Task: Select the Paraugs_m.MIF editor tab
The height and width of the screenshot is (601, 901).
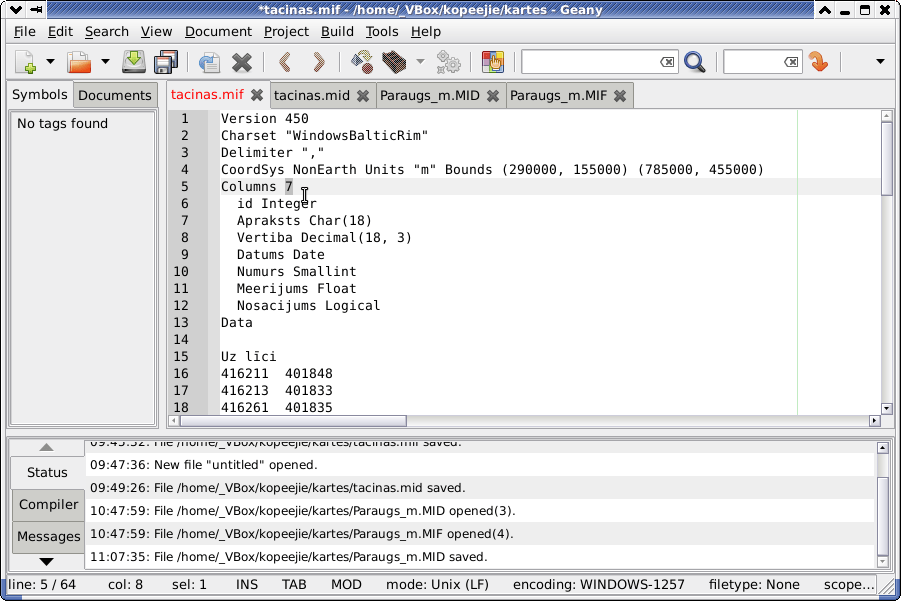Action: tap(559, 95)
